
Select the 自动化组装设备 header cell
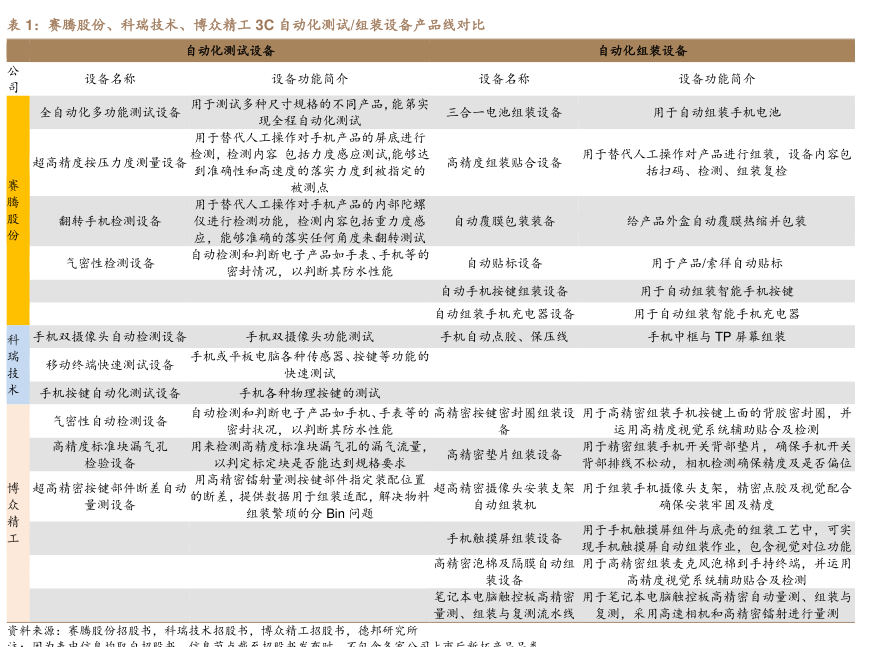click(643, 51)
